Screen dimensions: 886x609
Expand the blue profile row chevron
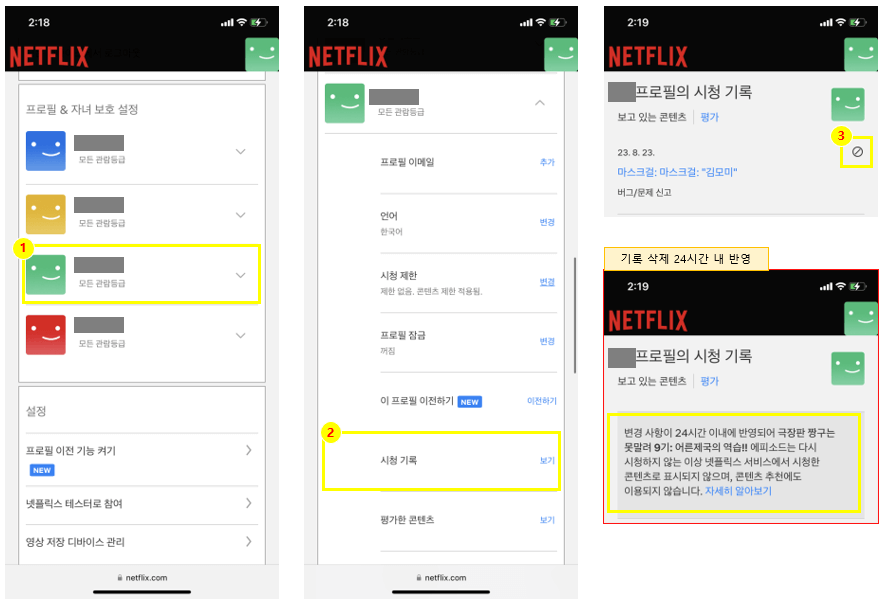tap(241, 151)
